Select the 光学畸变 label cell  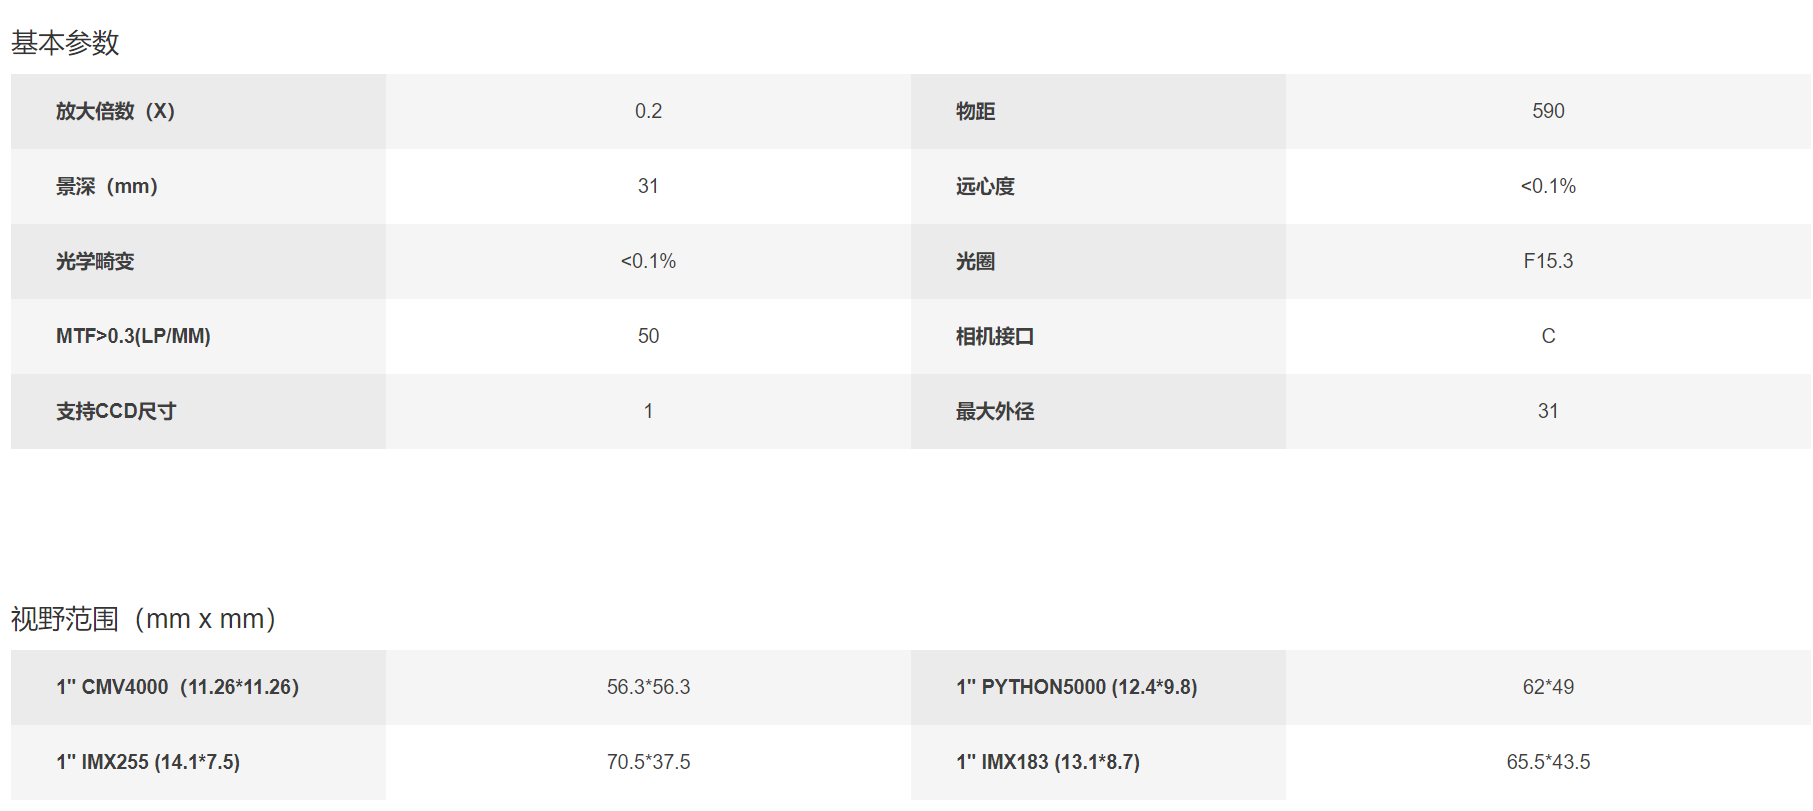click(198, 261)
